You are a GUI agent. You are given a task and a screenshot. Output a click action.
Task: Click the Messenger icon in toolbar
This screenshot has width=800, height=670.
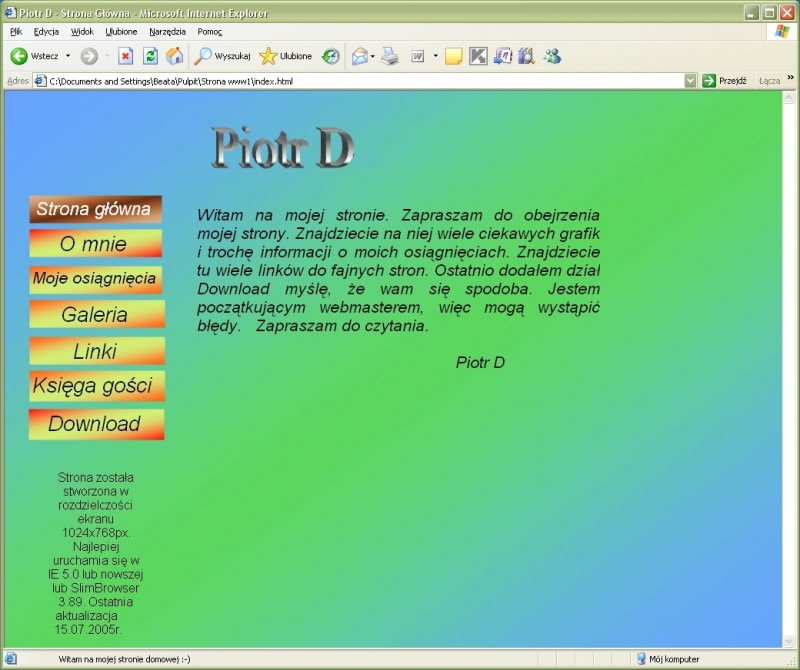[x=552, y=56]
